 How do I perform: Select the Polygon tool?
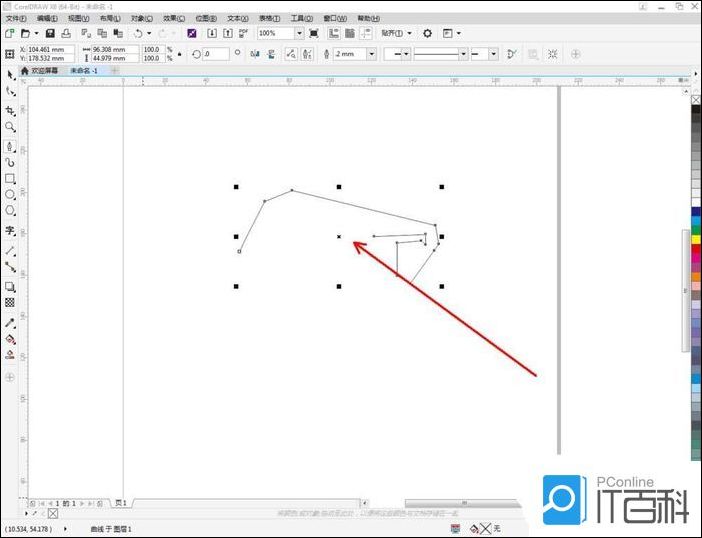10,210
